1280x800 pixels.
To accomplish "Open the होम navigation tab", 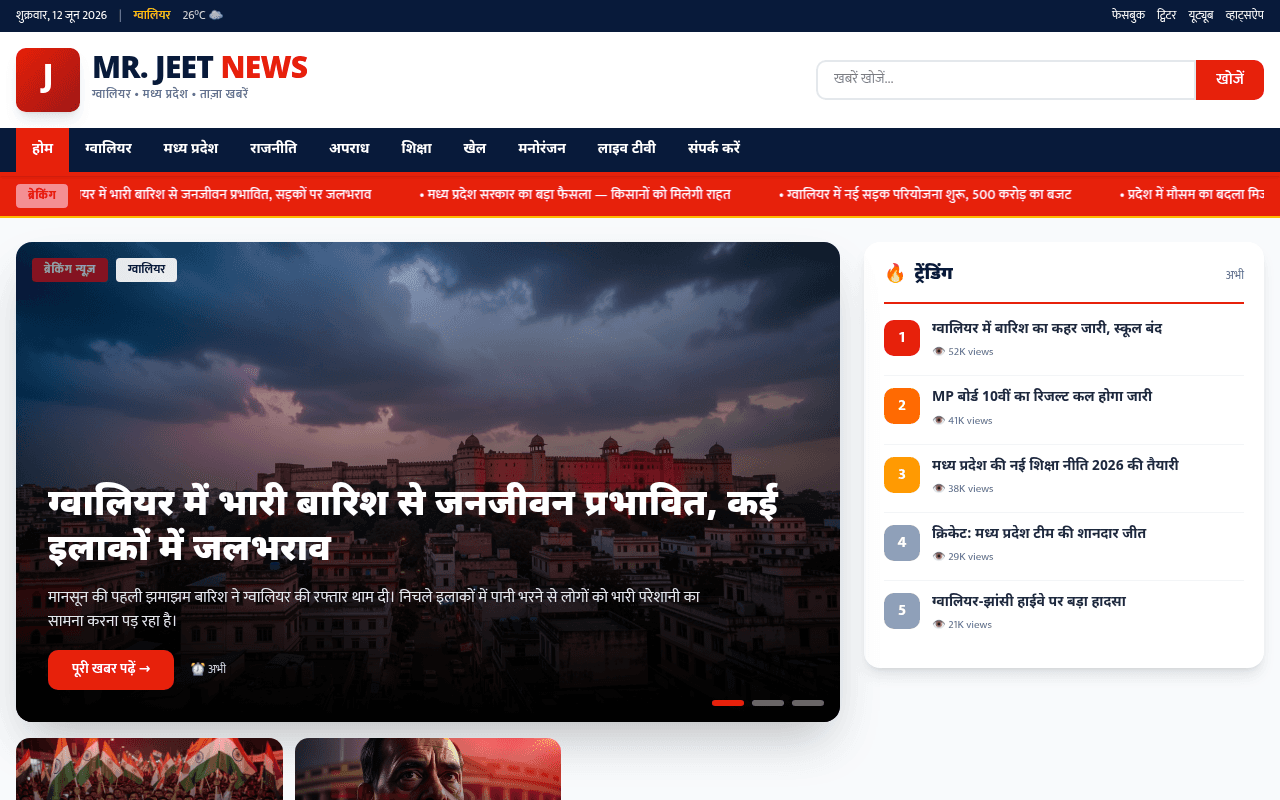I will point(42,149).
